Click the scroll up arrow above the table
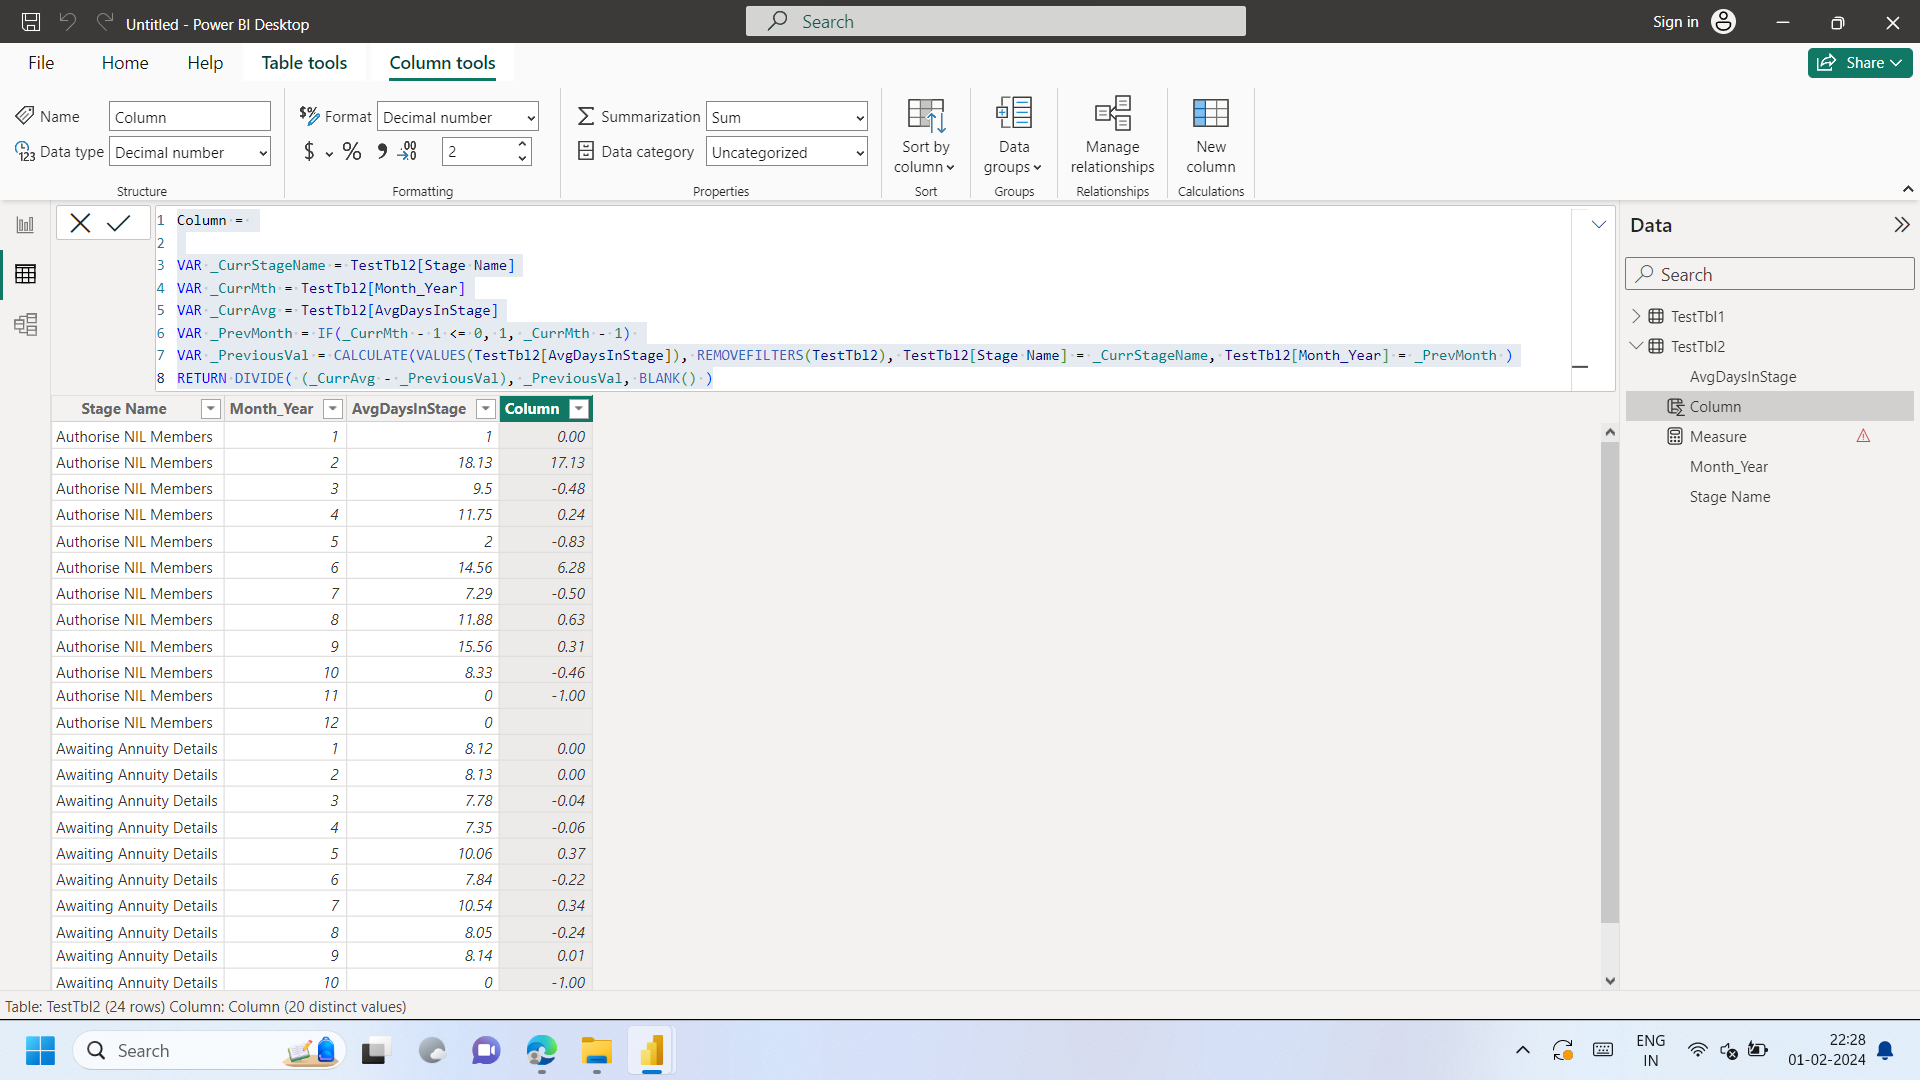This screenshot has height=1080, width=1920. [x=1609, y=432]
